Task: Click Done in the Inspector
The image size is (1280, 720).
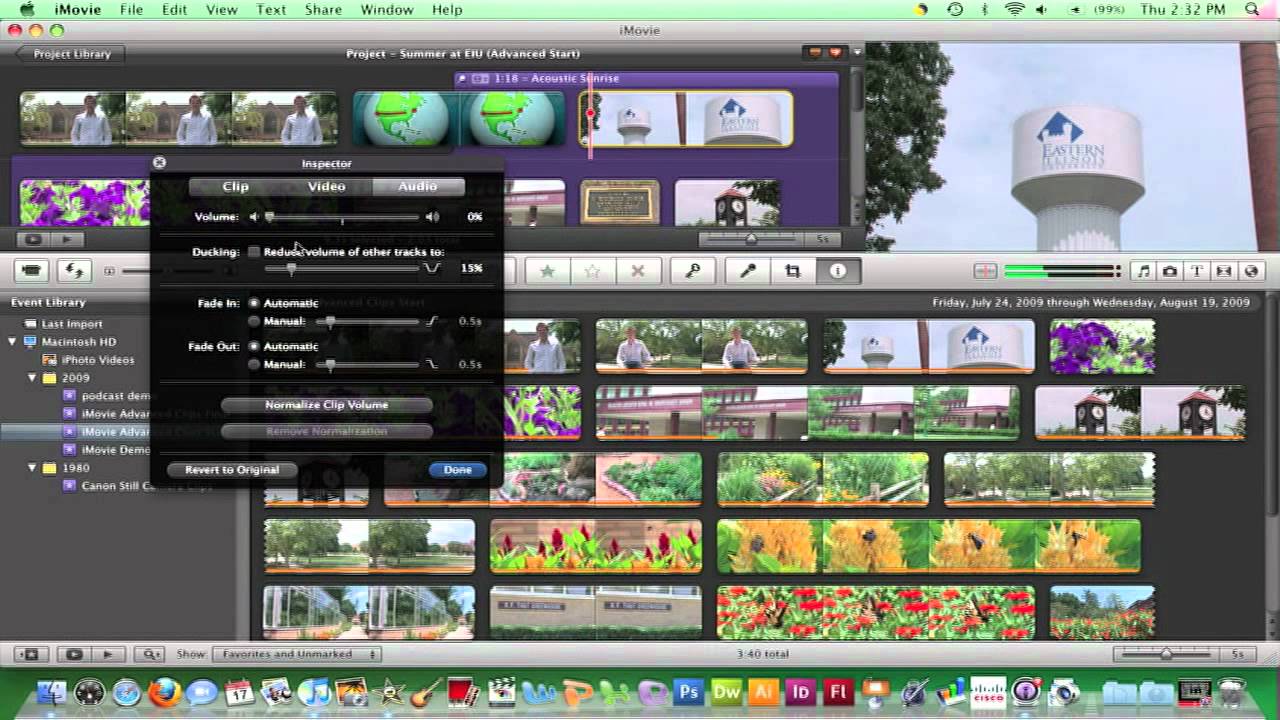Action: [x=458, y=470]
